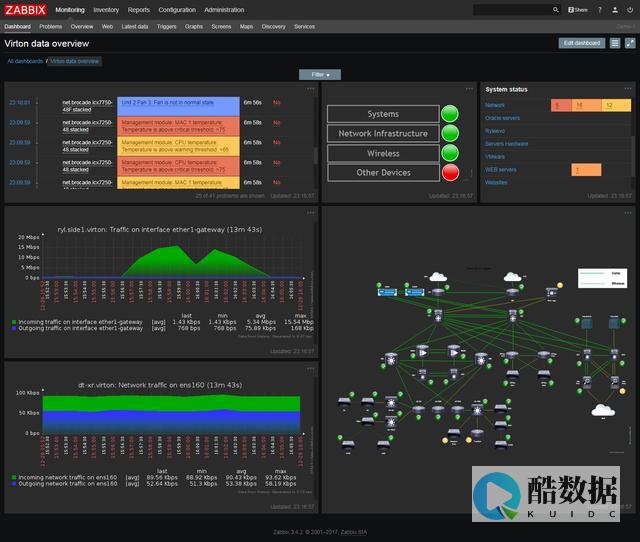The image size is (640, 542).
Task: Click the sign out power icon
Action: tap(630, 10)
